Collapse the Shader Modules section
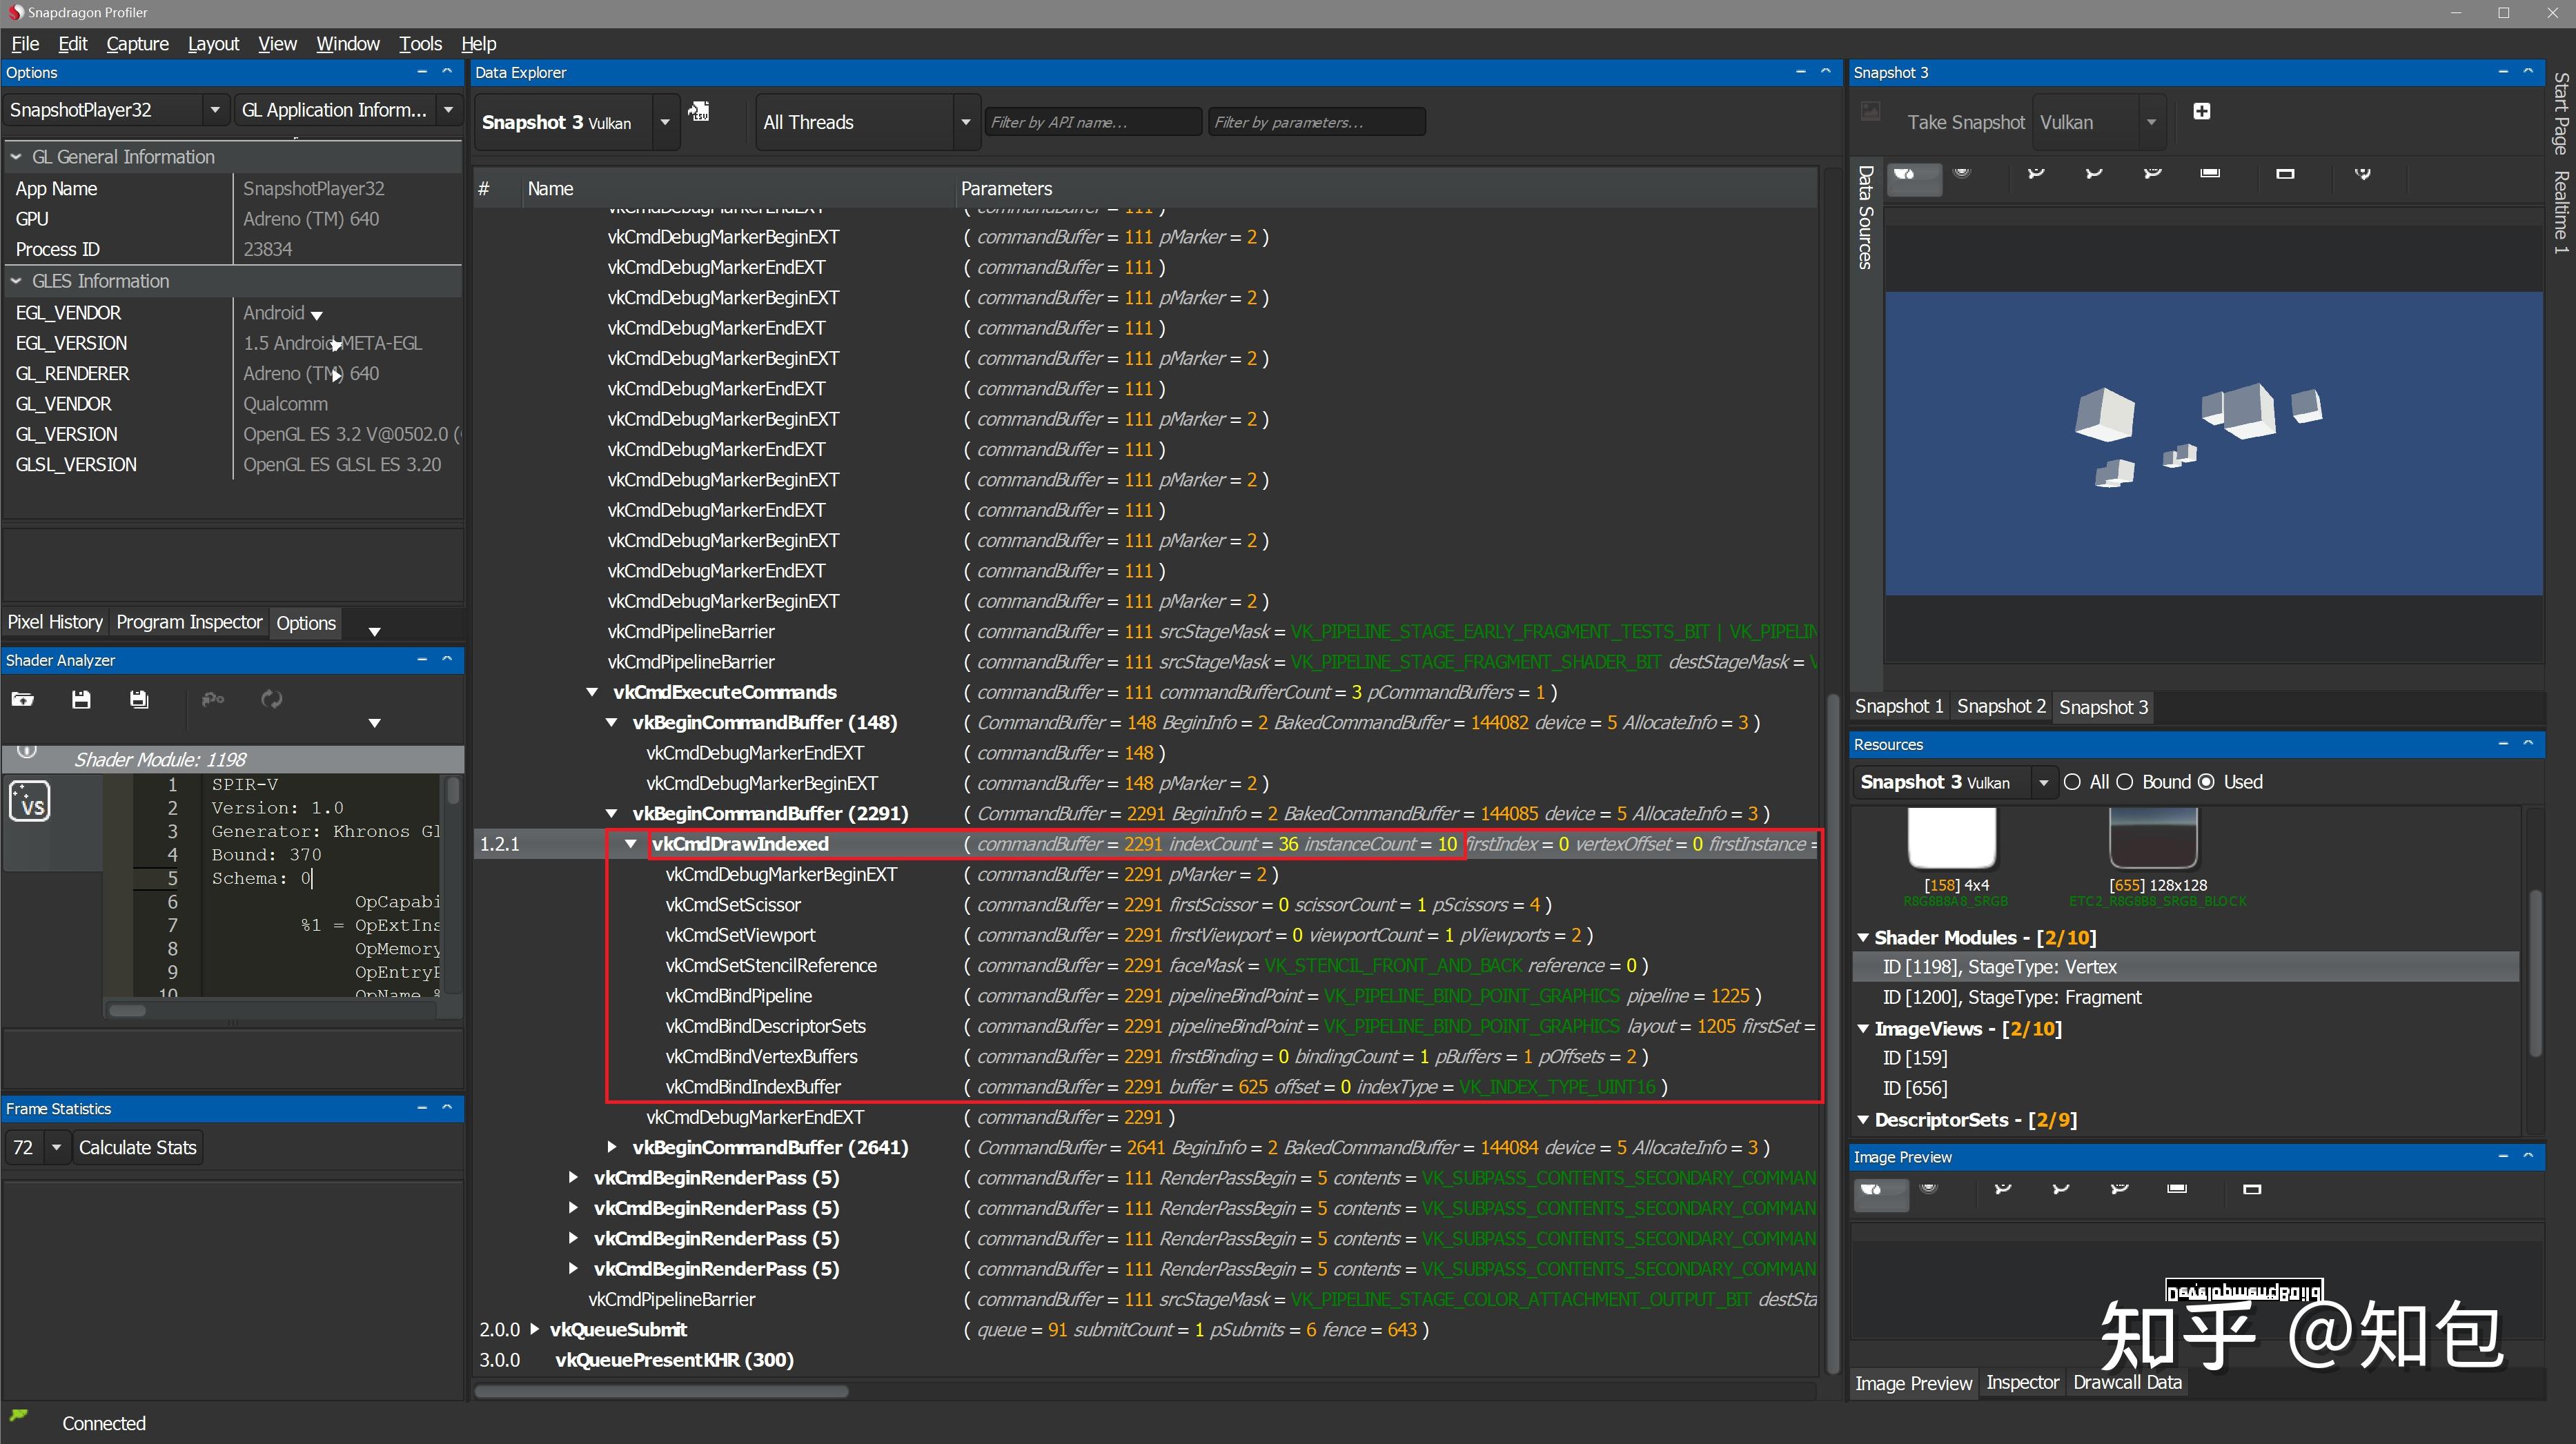The image size is (2576, 1444). tap(1862, 938)
